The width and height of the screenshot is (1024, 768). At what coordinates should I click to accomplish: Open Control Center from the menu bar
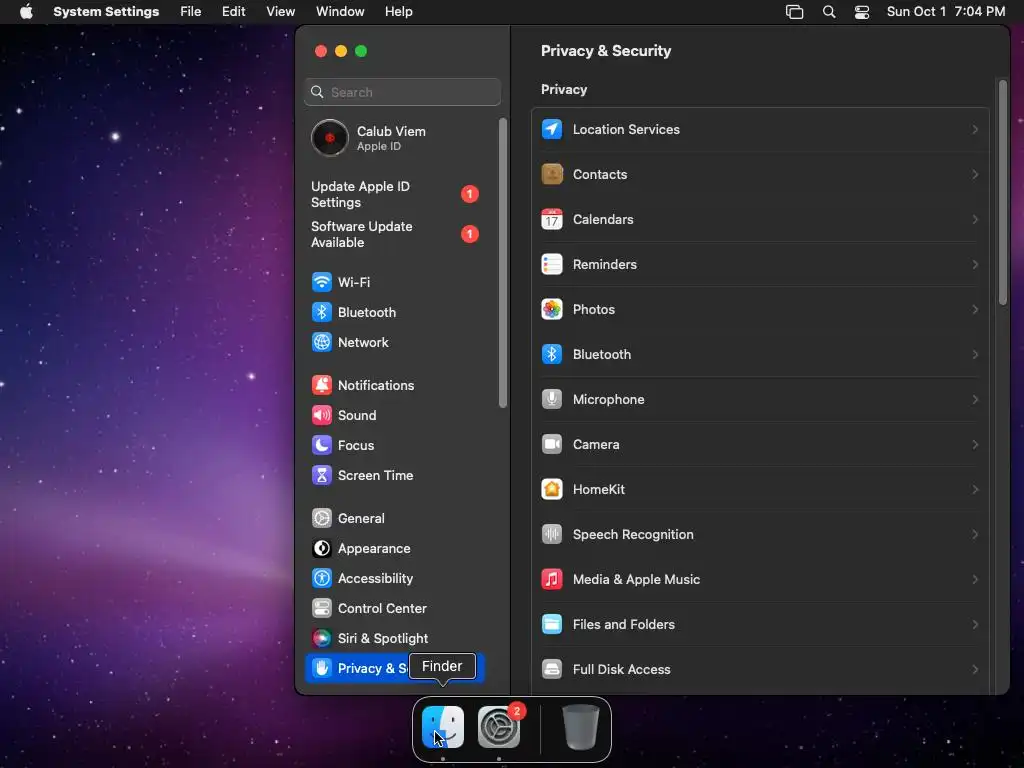[862, 12]
